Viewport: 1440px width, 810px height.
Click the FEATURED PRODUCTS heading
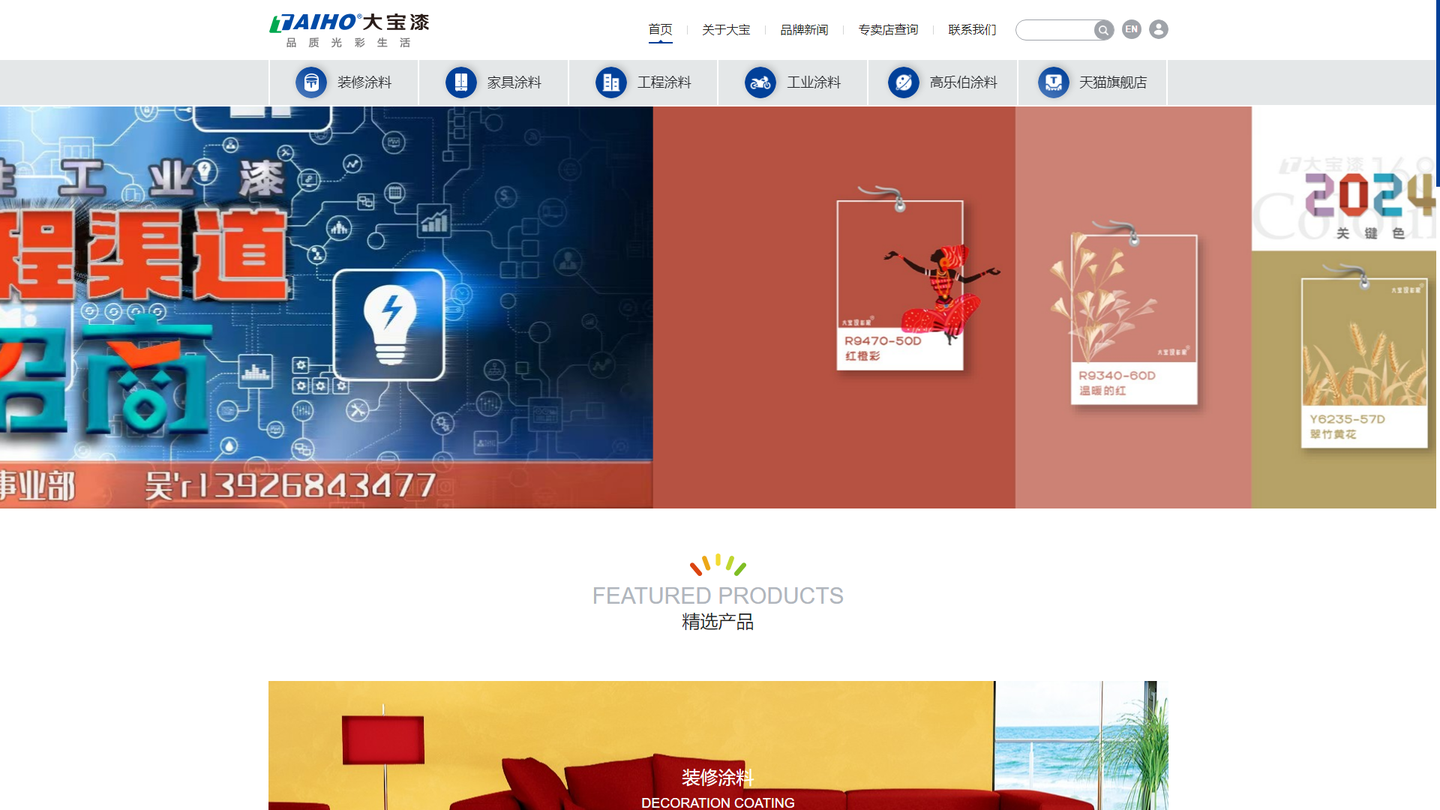click(x=718, y=596)
